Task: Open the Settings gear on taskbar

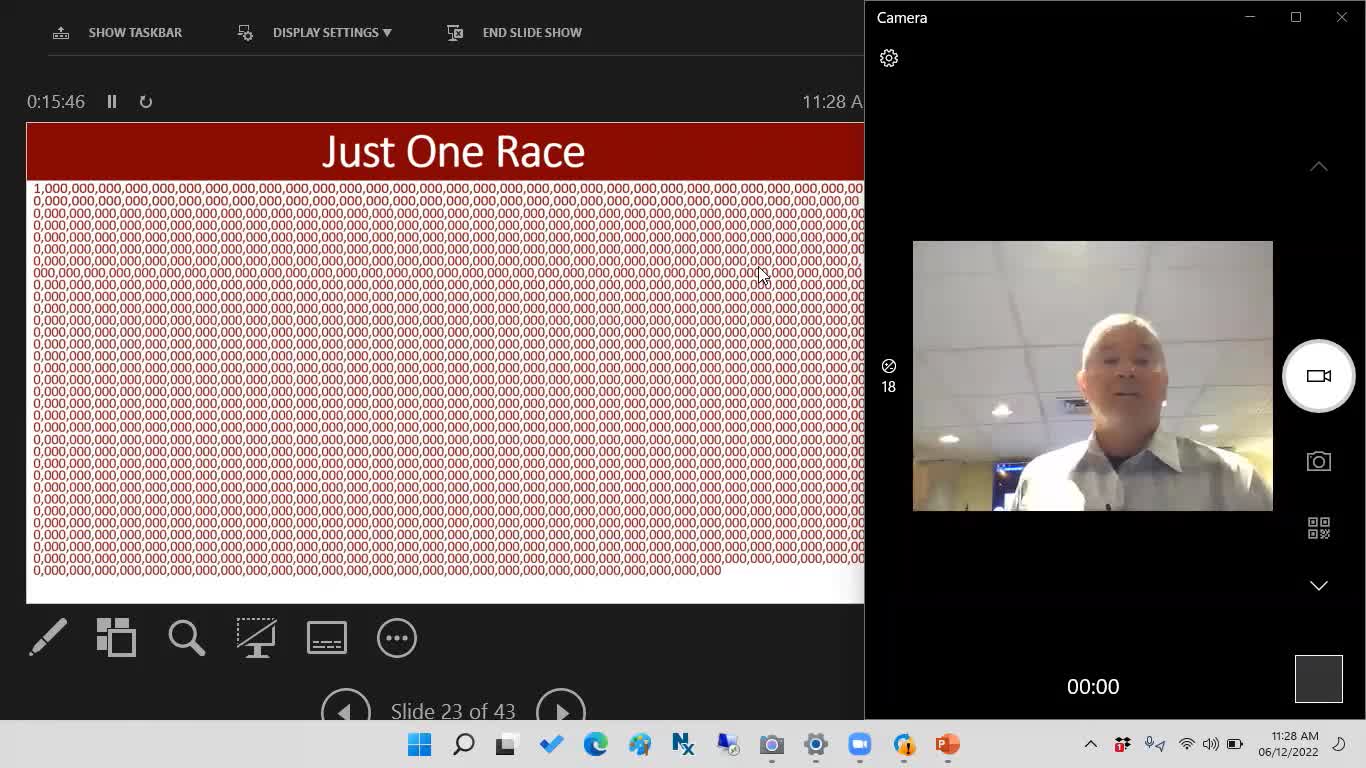Action: [x=815, y=744]
